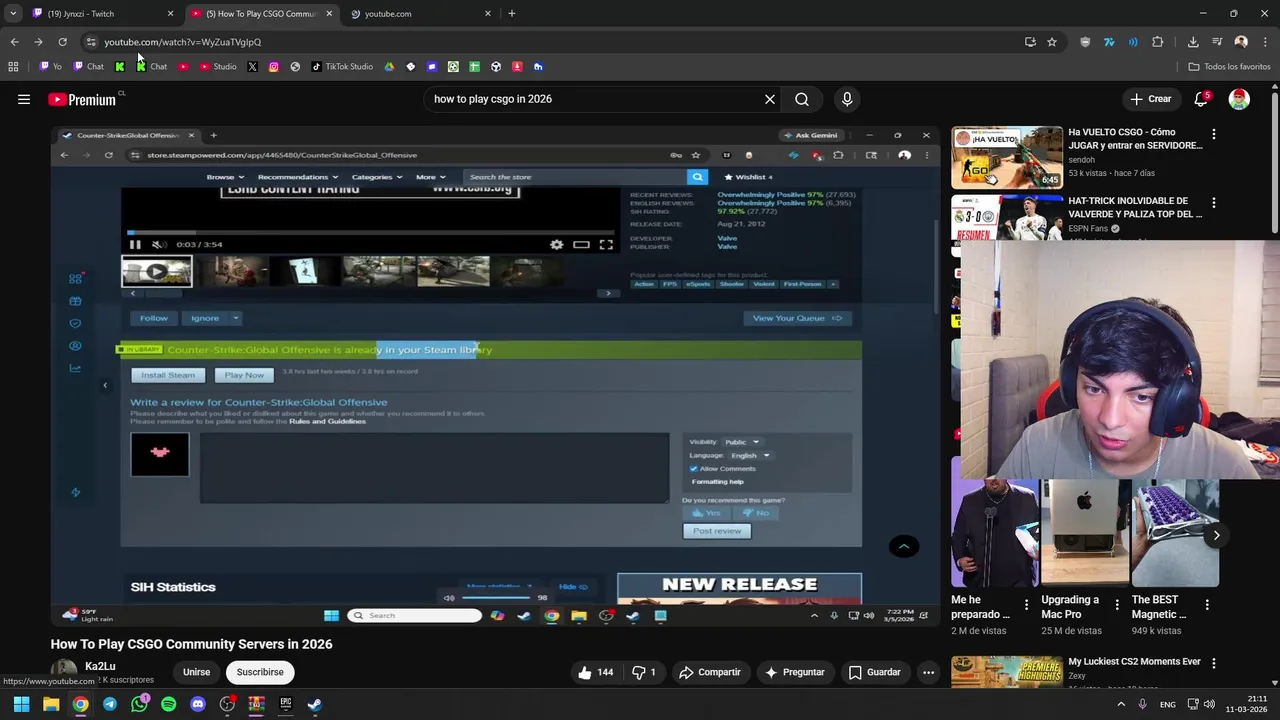Open options for Upgrading a Mac Pro short
Image resolution: width=1280 pixels, height=720 pixels.
(1116, 605)
